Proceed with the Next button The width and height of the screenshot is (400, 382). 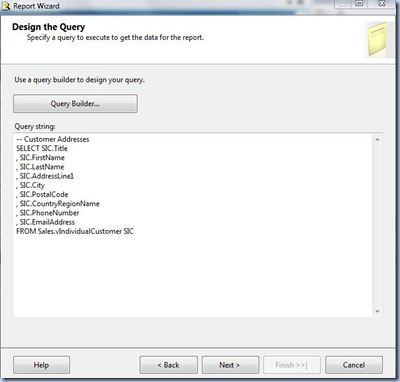[230, 365]
